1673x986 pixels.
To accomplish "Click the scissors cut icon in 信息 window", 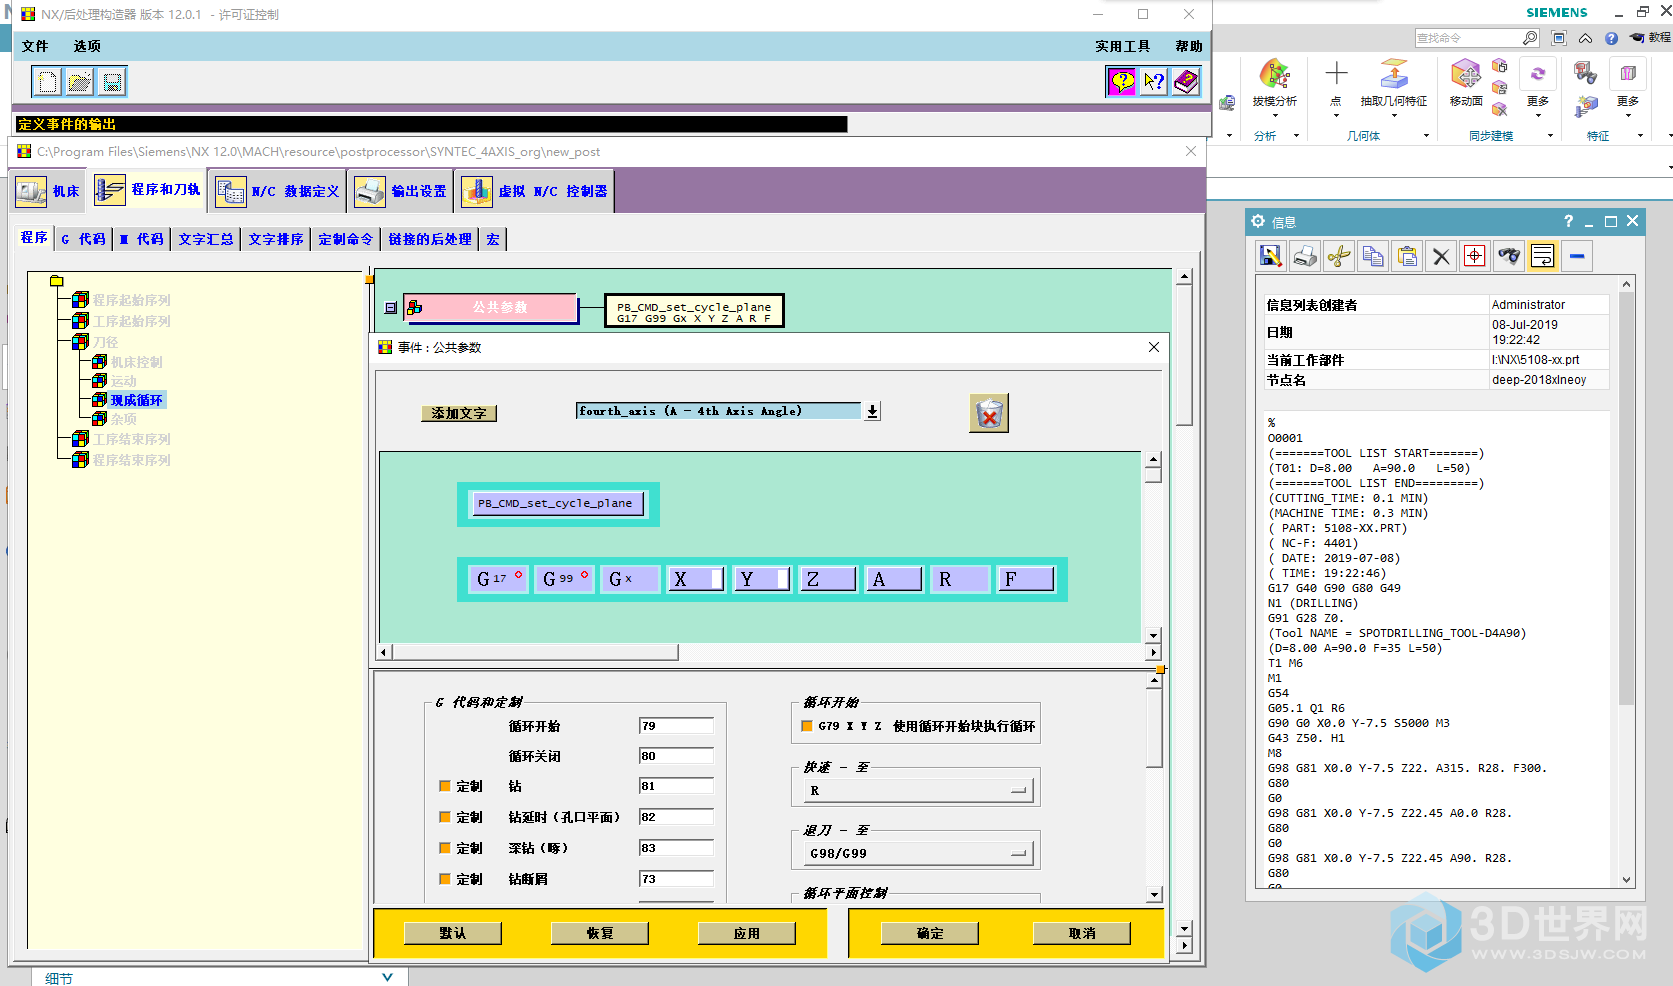I will pyautogui.click(x=1339, y=257).
